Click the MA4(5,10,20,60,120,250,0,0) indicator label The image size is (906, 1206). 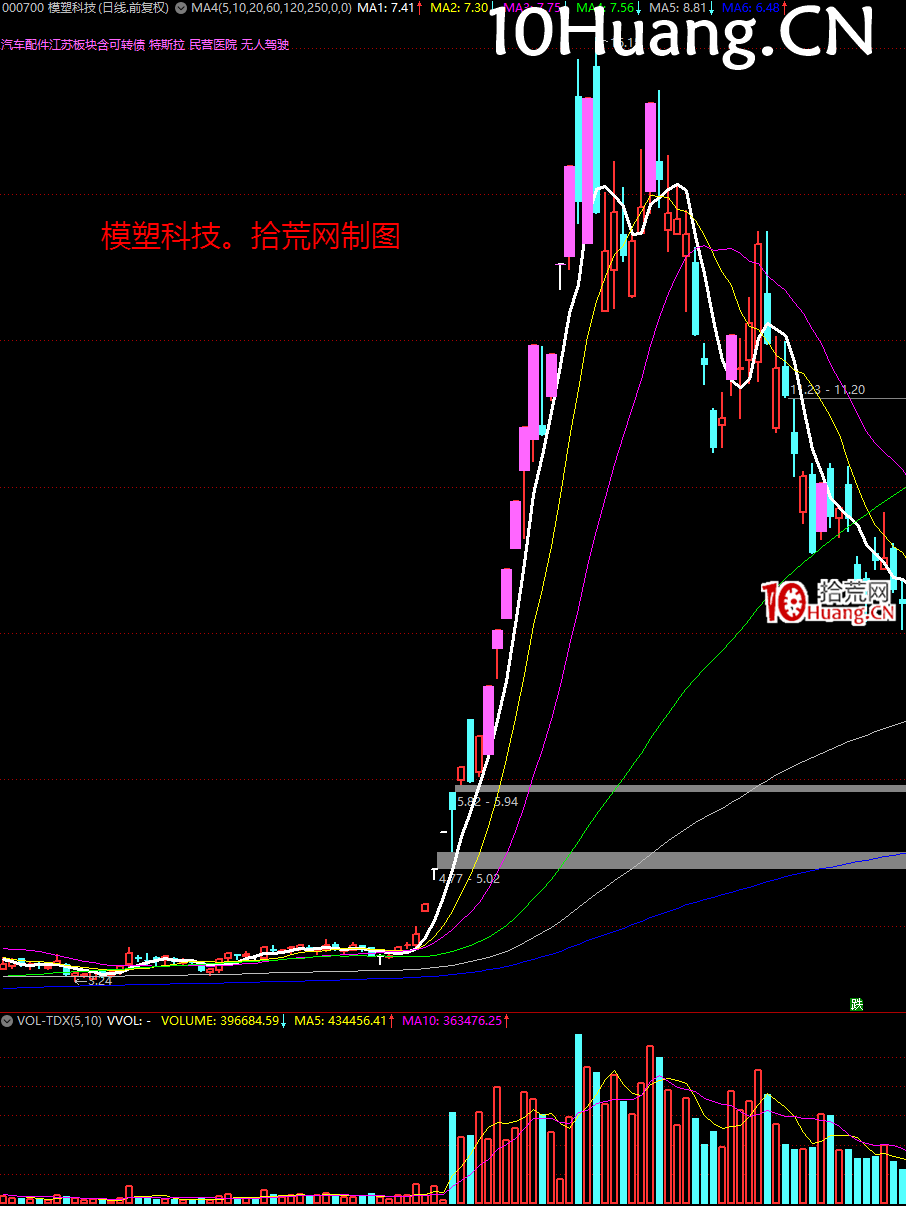click(271, 8)
